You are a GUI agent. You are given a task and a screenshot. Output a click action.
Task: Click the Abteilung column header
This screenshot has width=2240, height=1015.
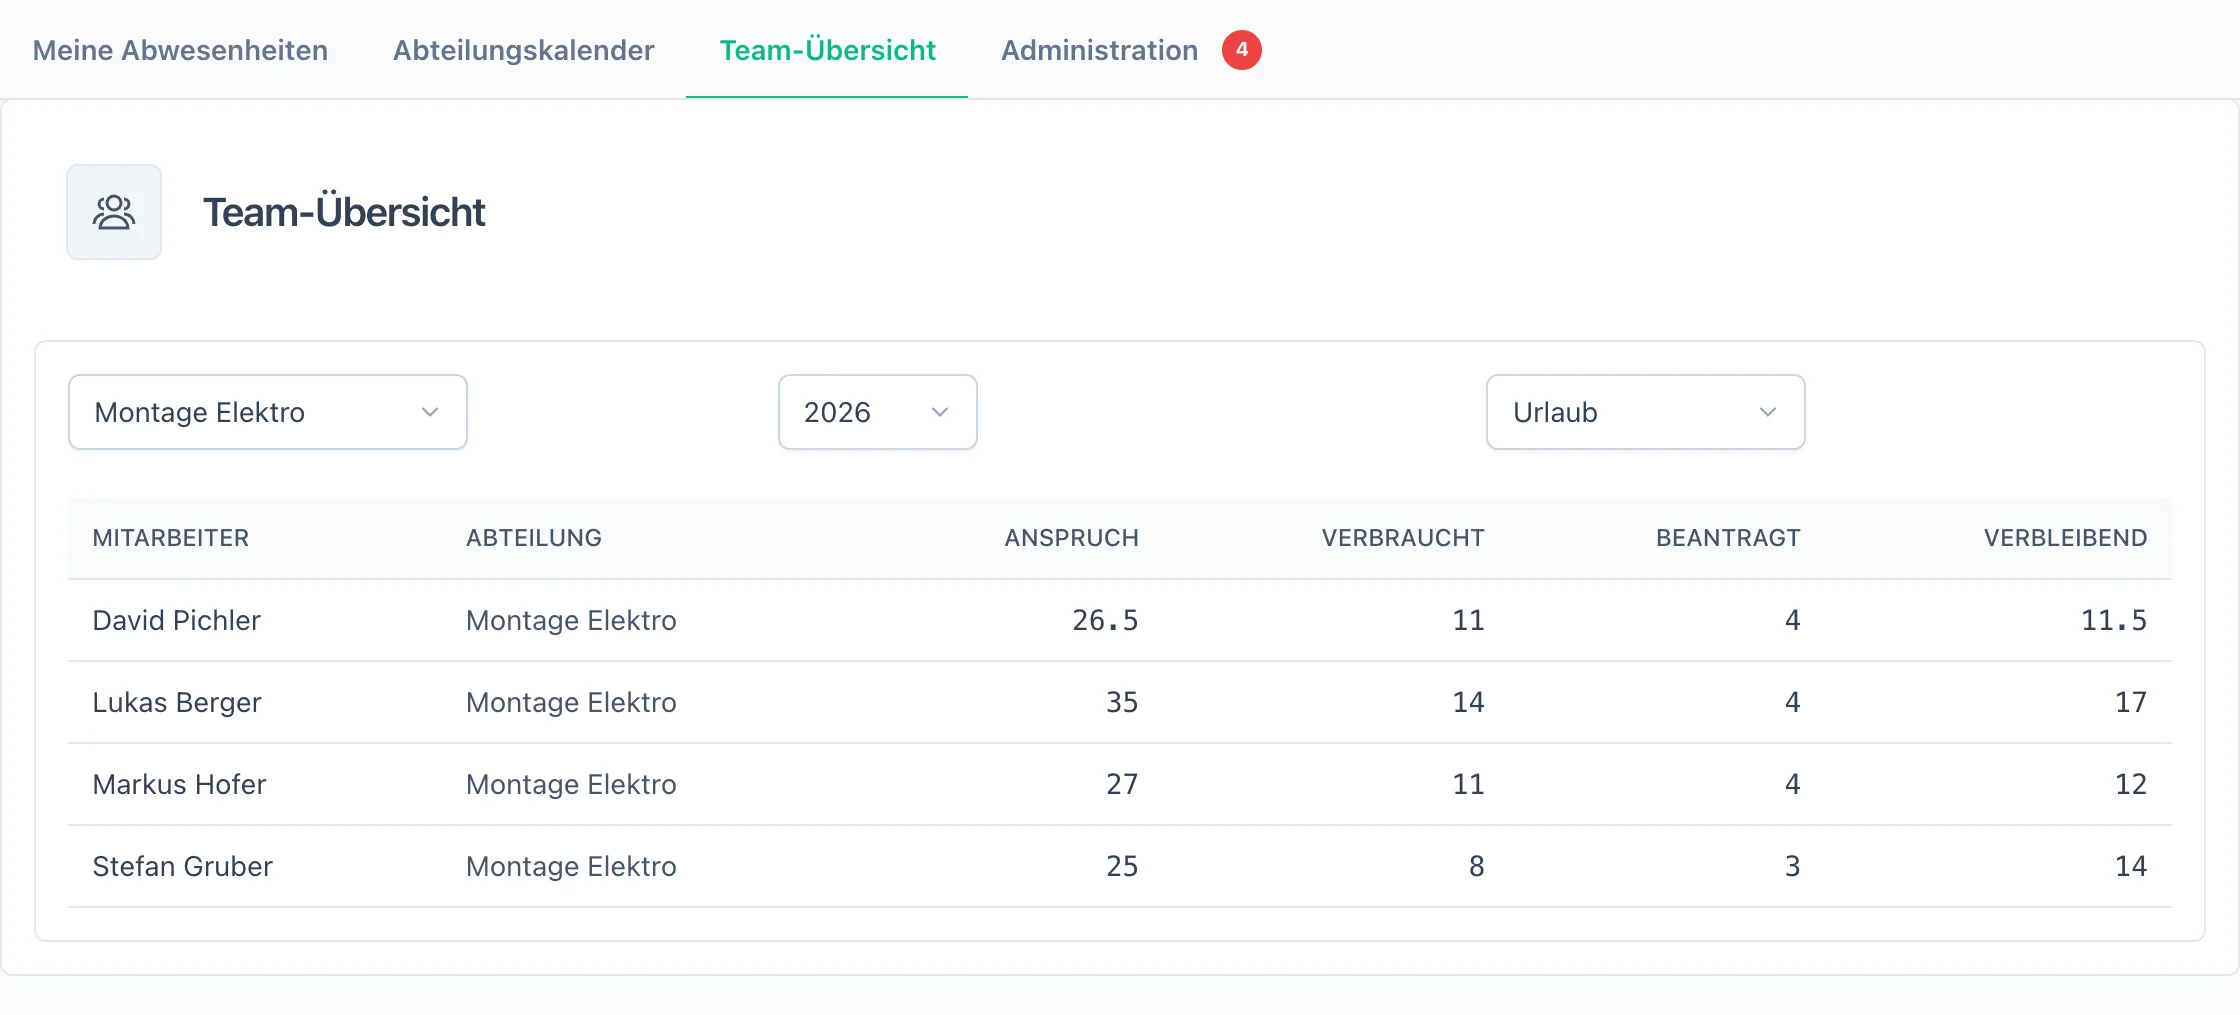pos(534,538)
